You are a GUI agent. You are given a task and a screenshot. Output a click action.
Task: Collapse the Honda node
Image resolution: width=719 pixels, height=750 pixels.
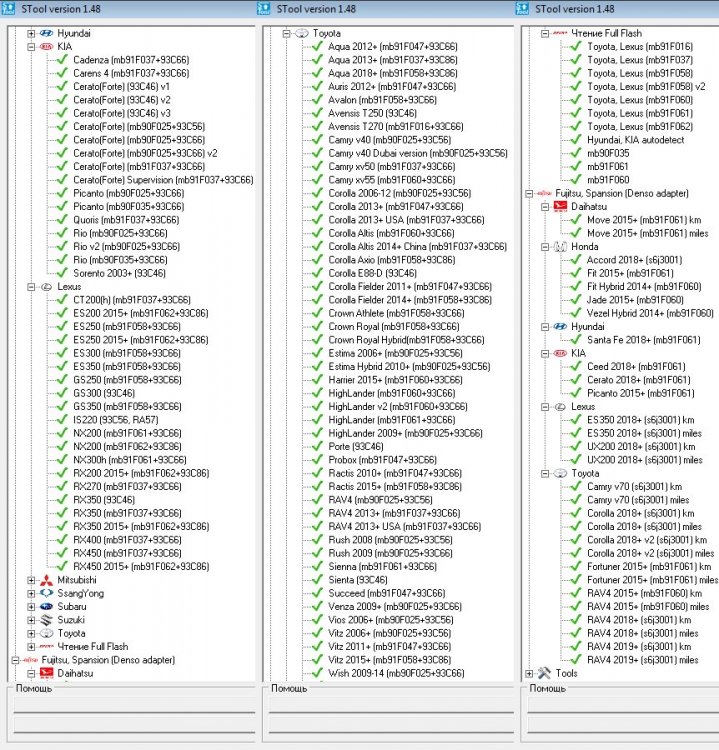click(545, 247)
